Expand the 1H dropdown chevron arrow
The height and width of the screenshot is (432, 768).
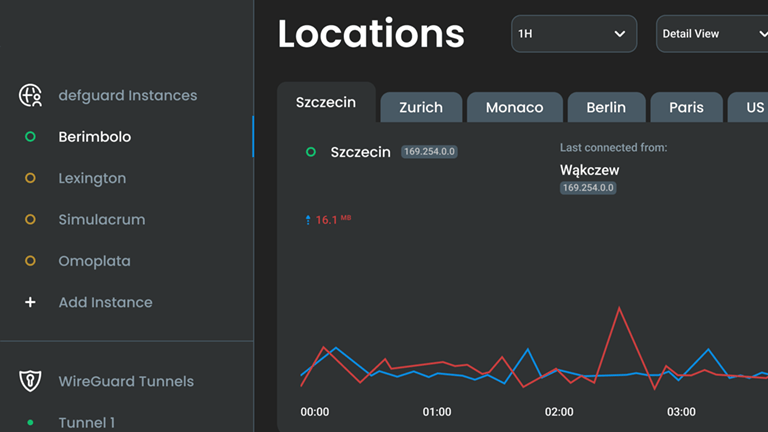[620, 34]
